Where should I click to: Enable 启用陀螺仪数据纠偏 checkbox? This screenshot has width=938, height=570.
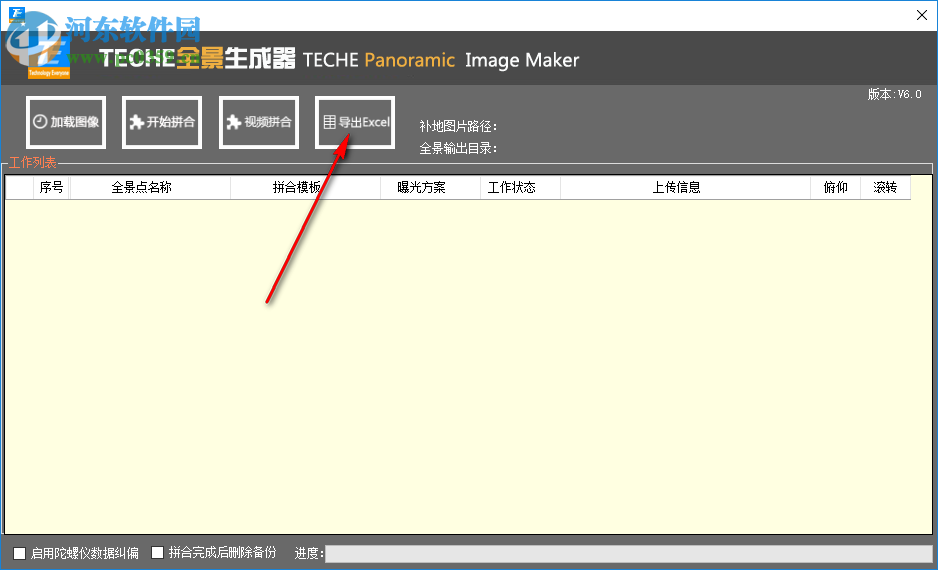20,553
